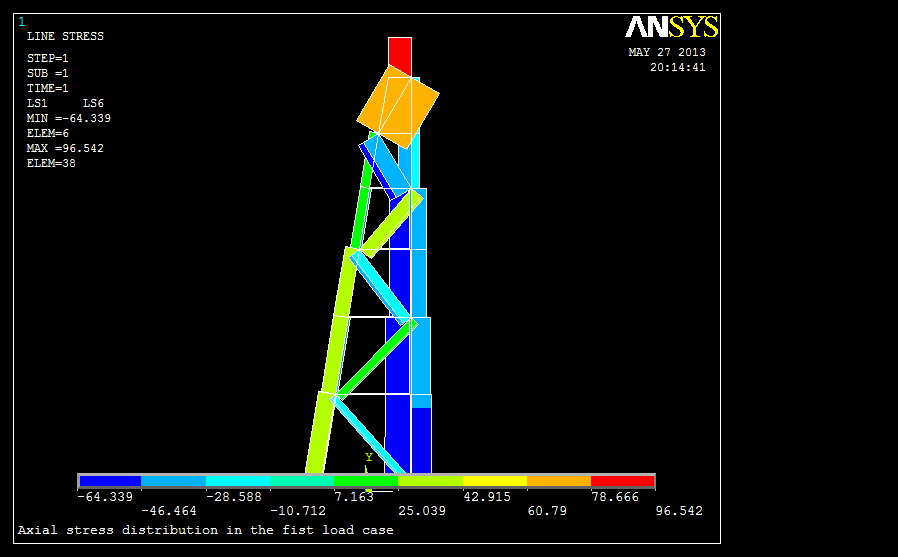Click the window number 1 label

coord(22,22)
